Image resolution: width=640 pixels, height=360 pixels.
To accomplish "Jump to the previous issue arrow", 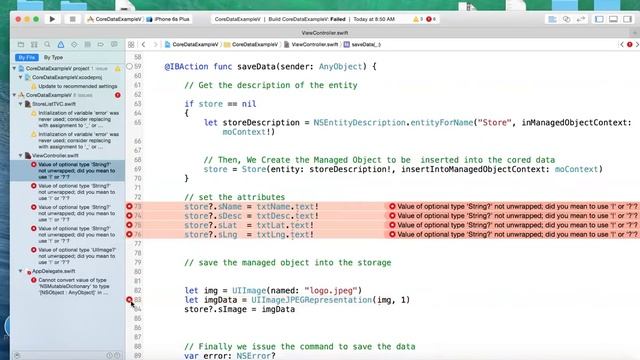I will point(622,44).
